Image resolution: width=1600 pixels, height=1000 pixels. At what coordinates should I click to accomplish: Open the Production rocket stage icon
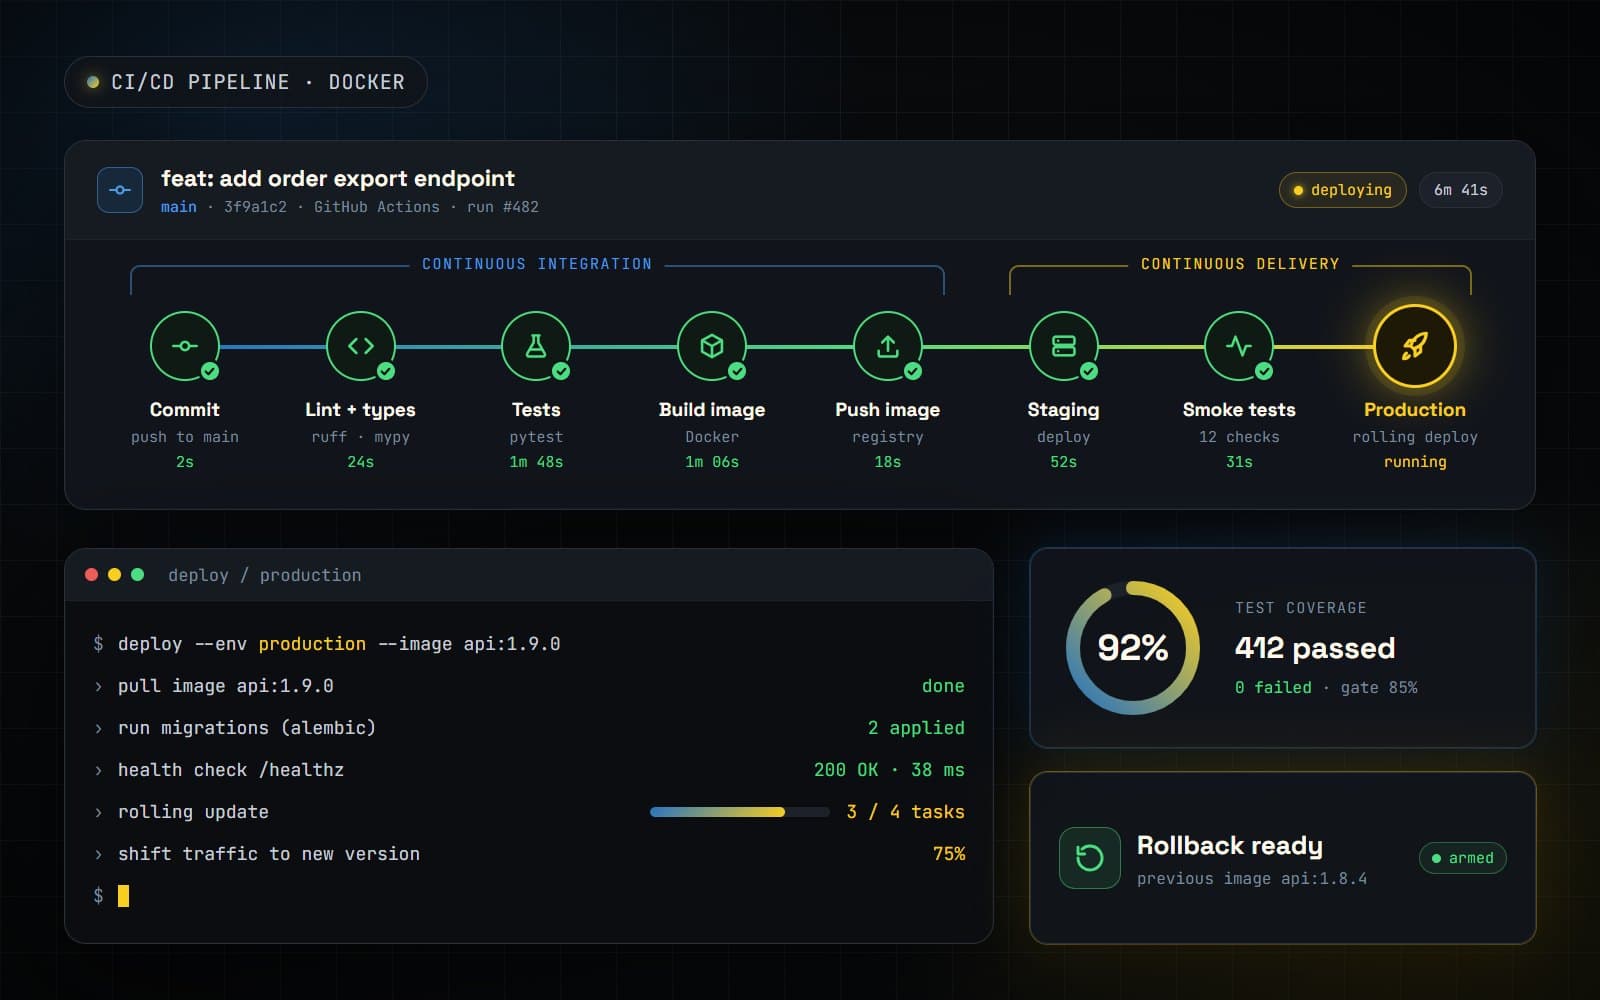pyautogui.click(x=1415, y=346)
